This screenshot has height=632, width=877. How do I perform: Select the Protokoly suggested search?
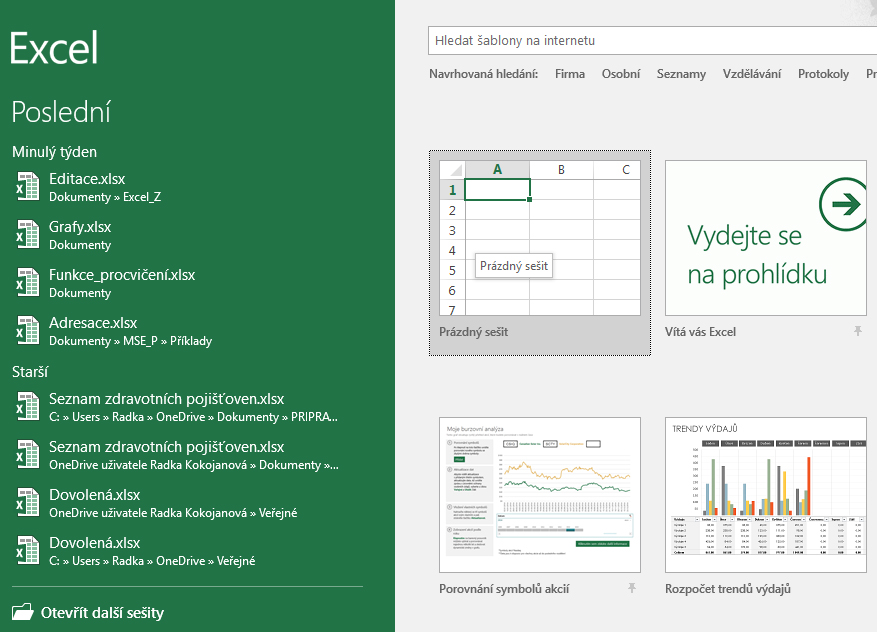[x=823, y=74]
